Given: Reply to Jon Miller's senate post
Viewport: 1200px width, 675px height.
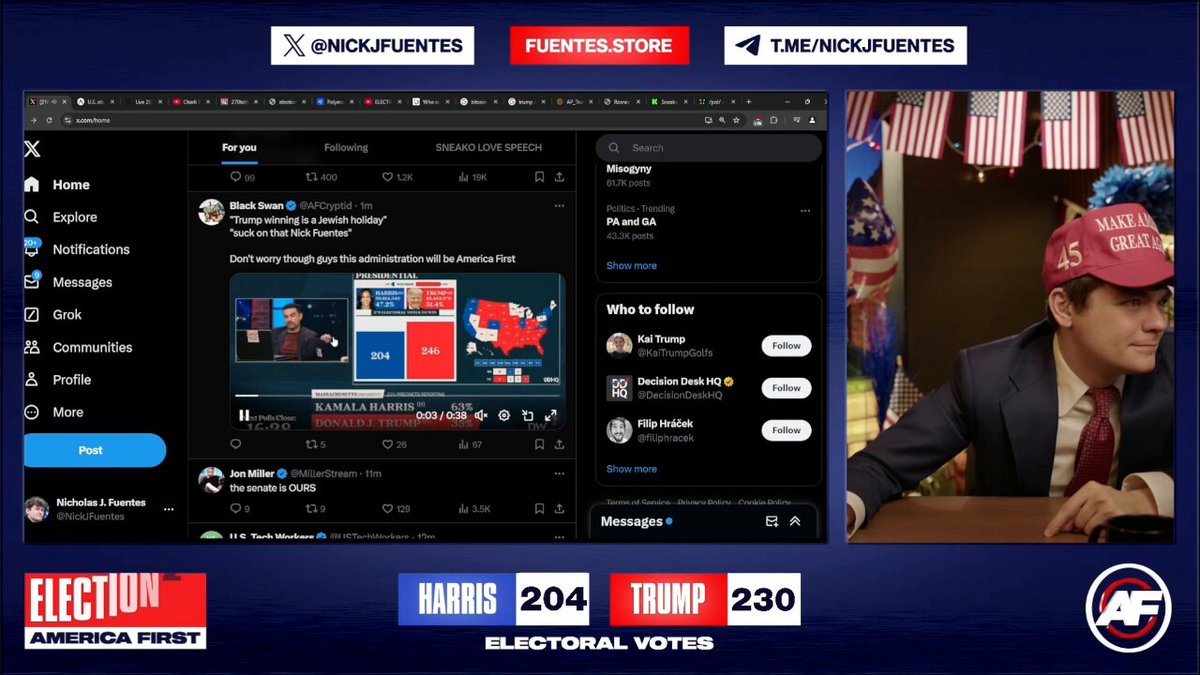Looking at the screenshot, I should (239, 508).
